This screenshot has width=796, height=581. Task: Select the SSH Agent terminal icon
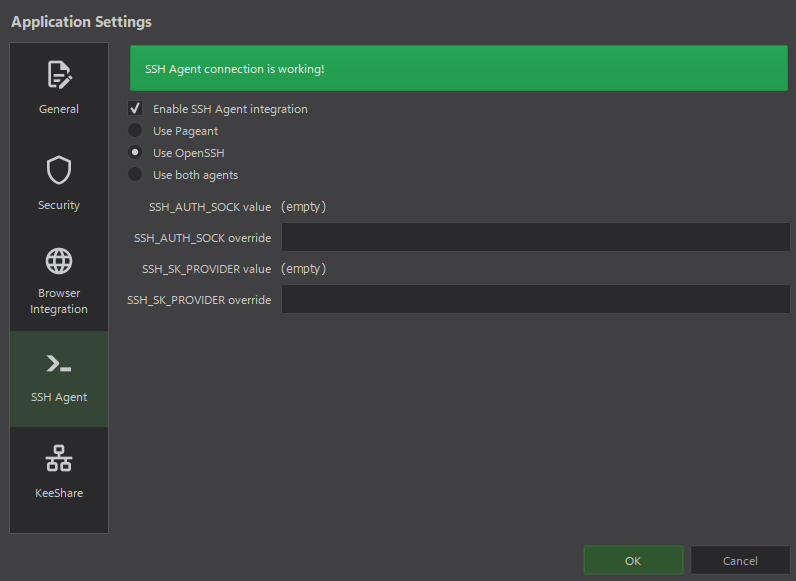(59, 364)
